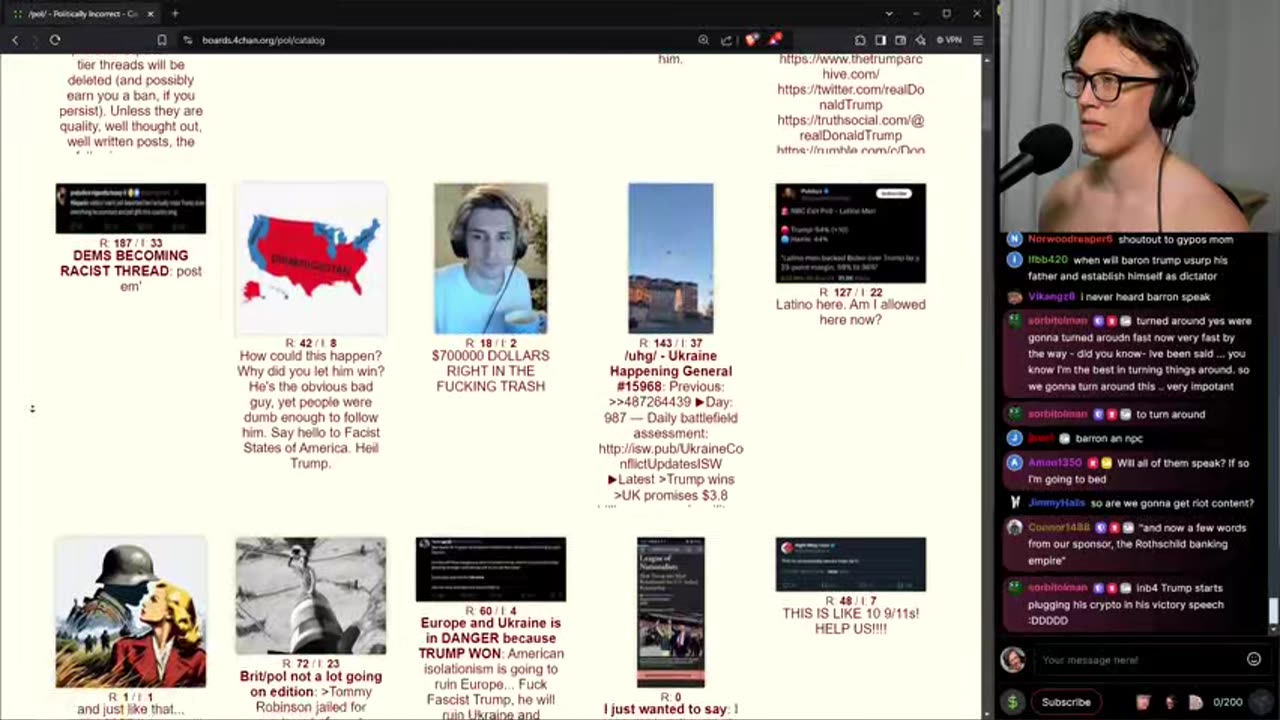Viewport: 1280px width, 720px height.
Task: Reload the 4chan catalog page
Action: coord(55,40)
